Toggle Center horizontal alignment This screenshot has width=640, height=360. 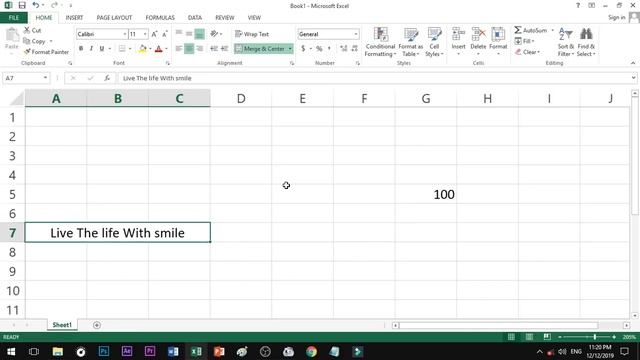point(189,49)
